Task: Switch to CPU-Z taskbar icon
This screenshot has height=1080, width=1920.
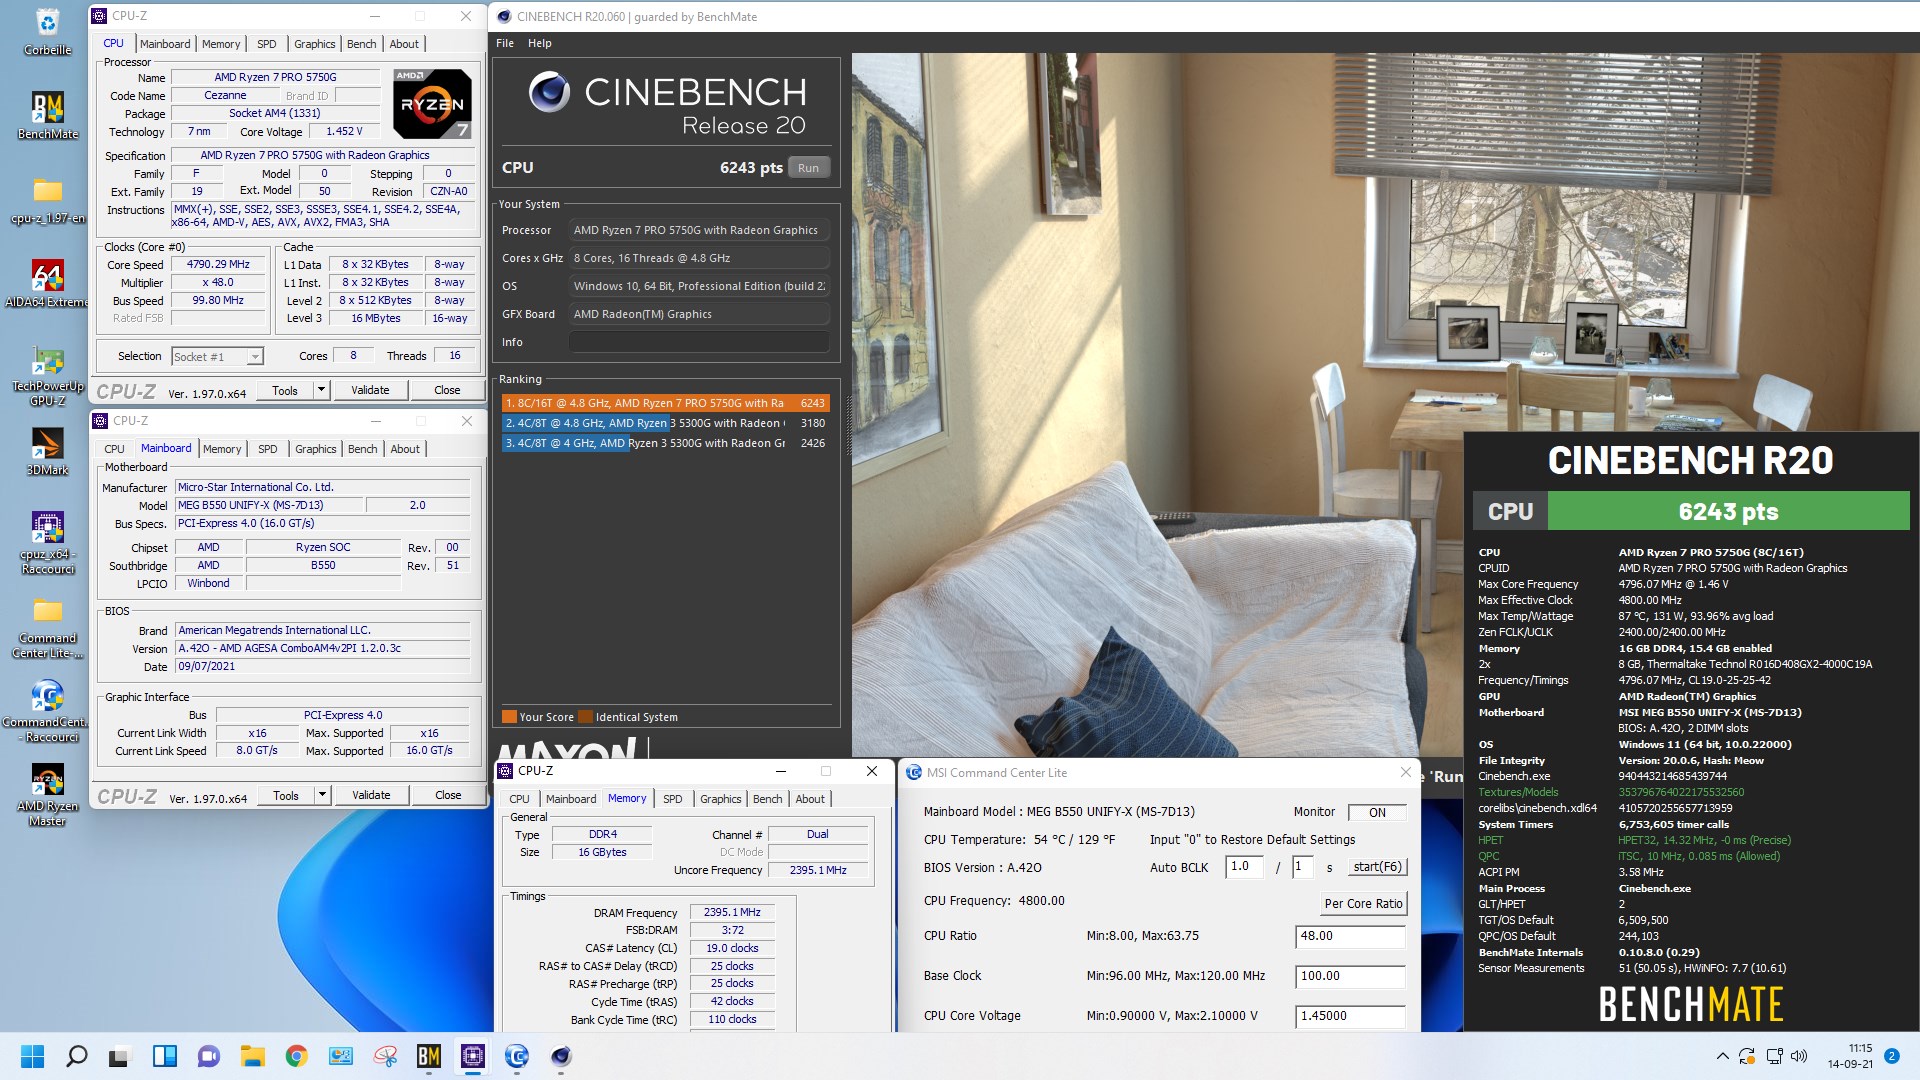Action: point(473,1056)
